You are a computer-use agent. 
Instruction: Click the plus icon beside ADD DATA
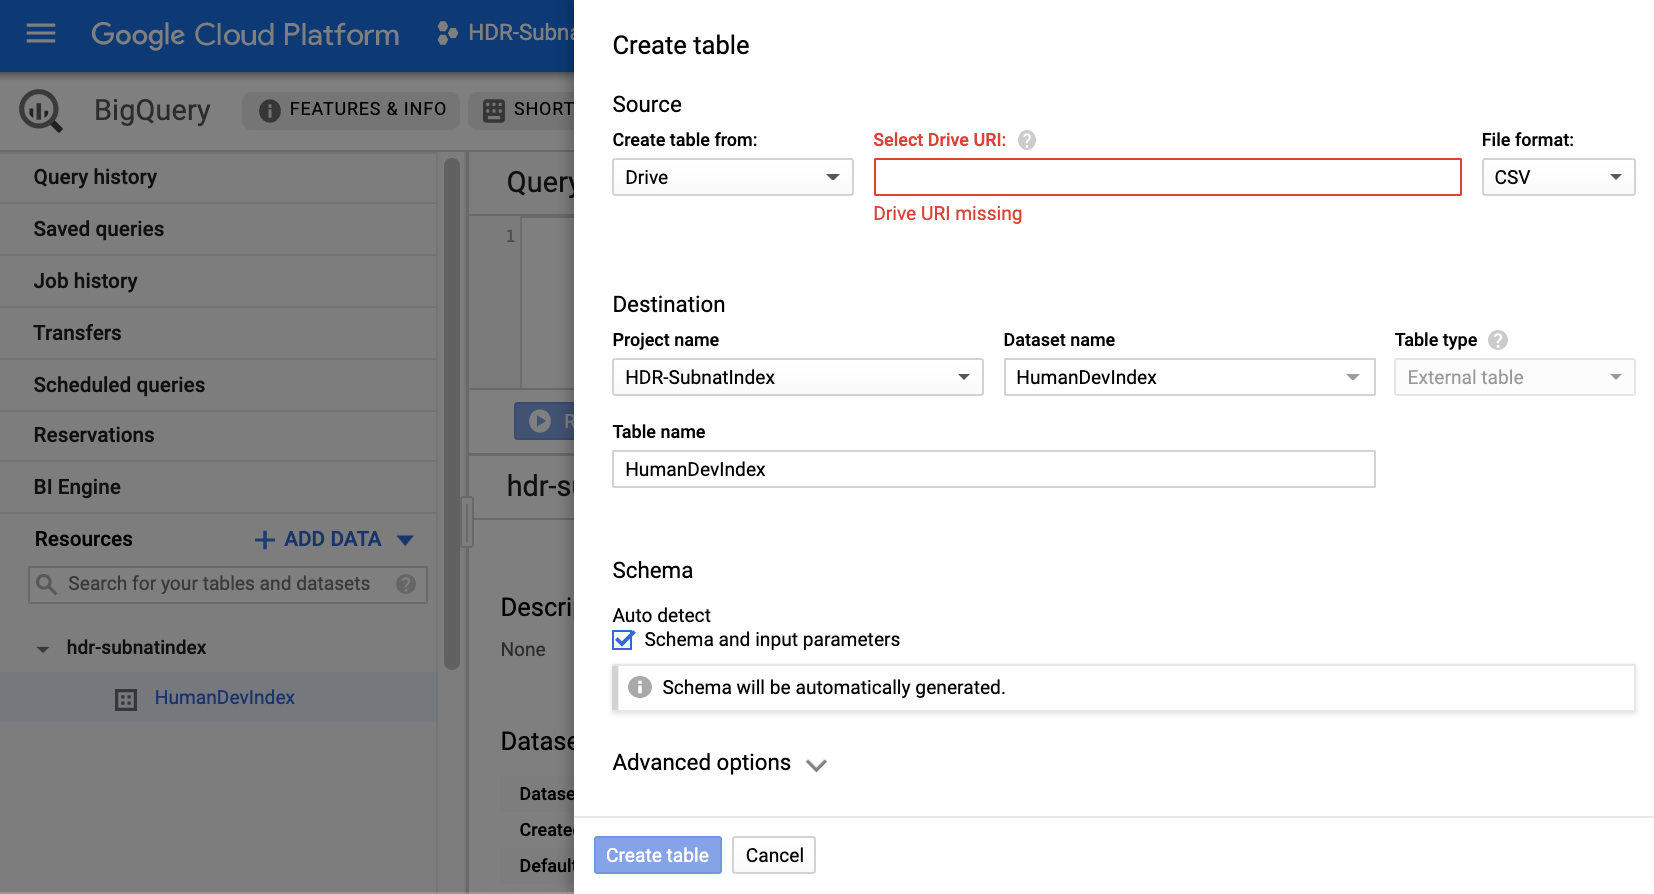click(x=265, y=540)
